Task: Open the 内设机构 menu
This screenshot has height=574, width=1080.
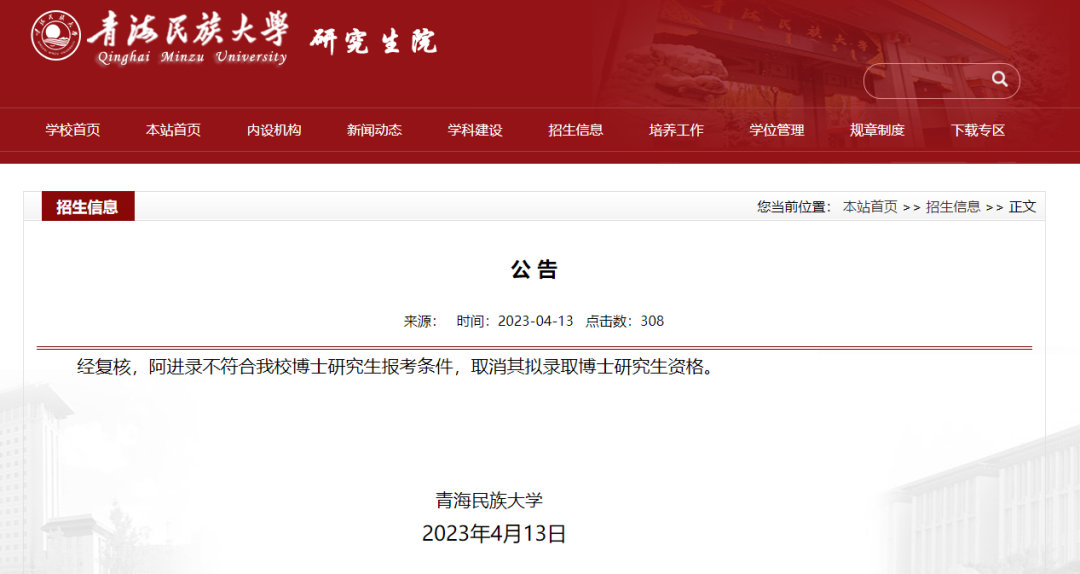Action: 274,130
